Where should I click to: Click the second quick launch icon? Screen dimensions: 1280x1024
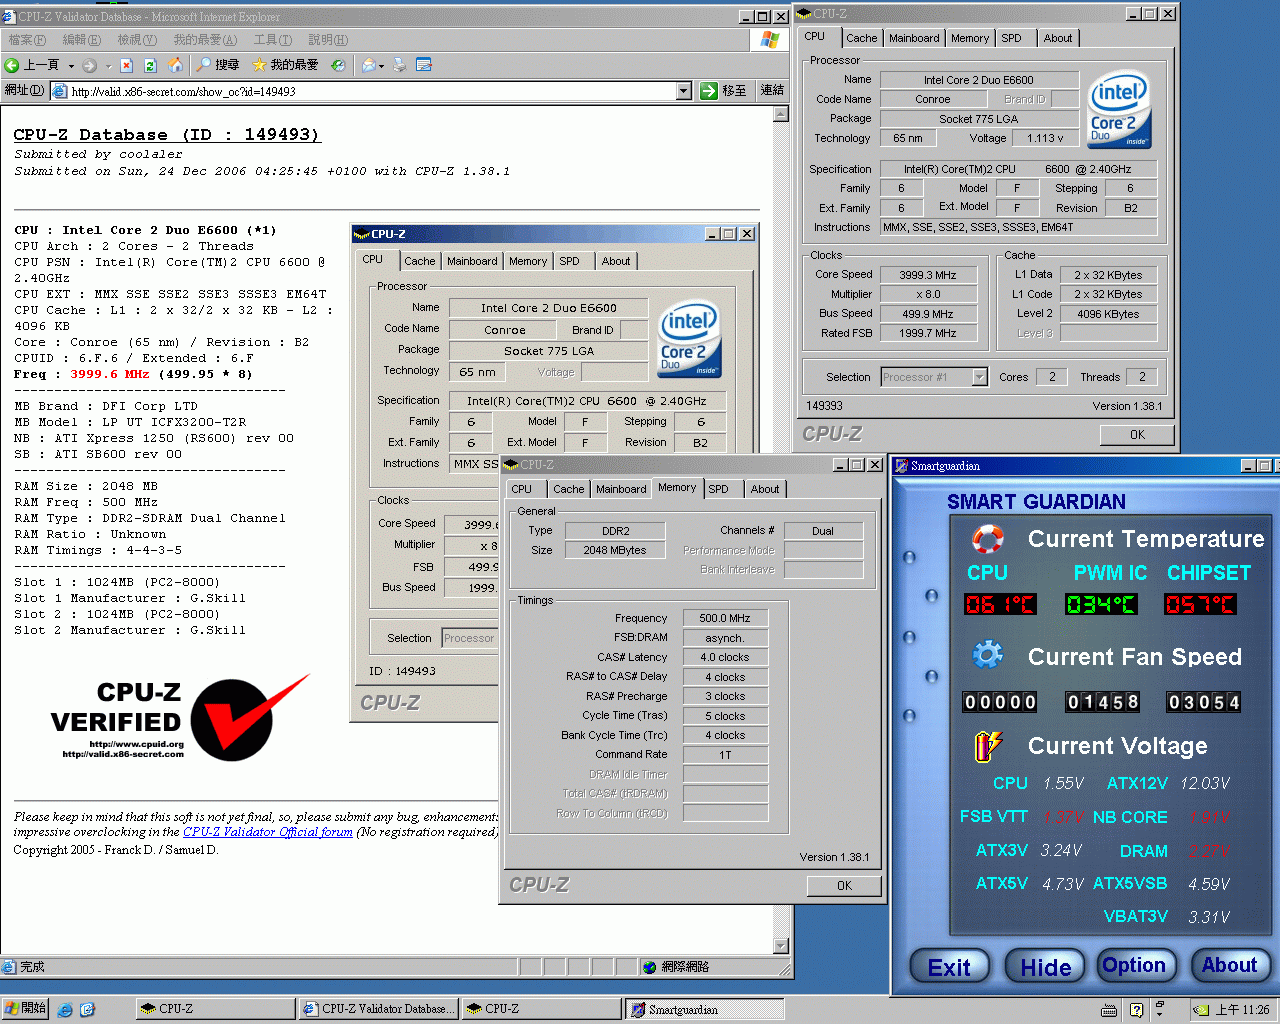coord(87,1009)
